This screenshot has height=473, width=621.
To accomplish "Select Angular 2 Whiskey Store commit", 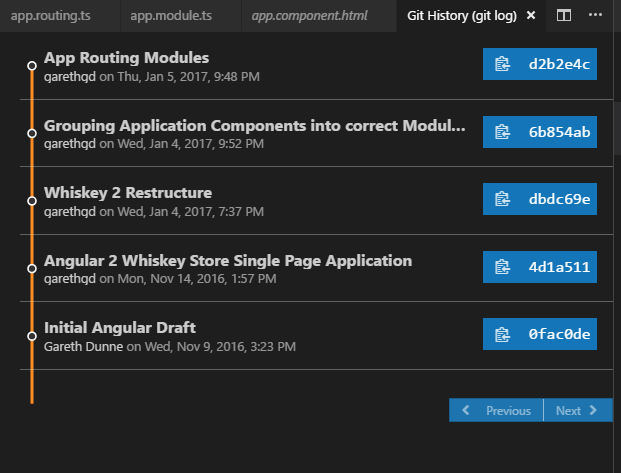I will point(227,260).
